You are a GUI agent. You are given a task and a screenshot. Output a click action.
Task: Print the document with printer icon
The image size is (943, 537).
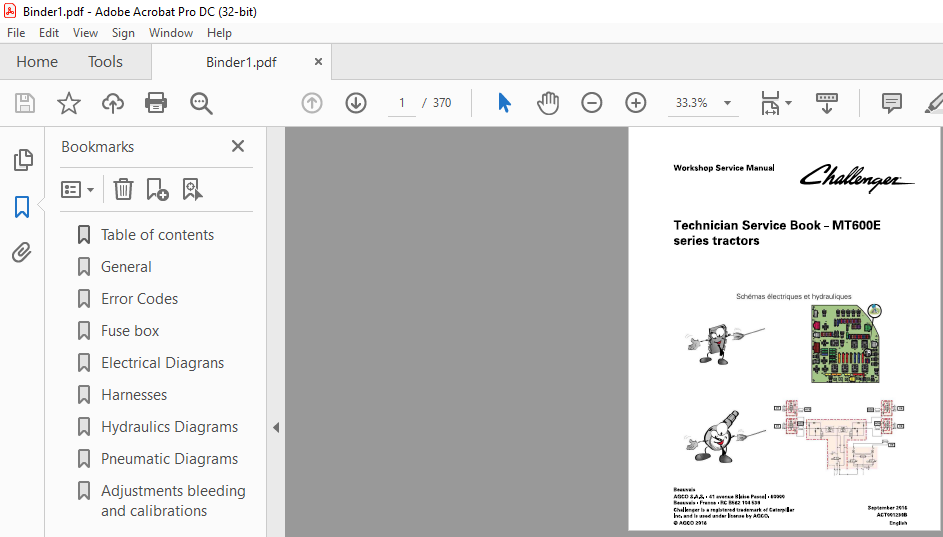pyautogui.click(x=156, y=103)
